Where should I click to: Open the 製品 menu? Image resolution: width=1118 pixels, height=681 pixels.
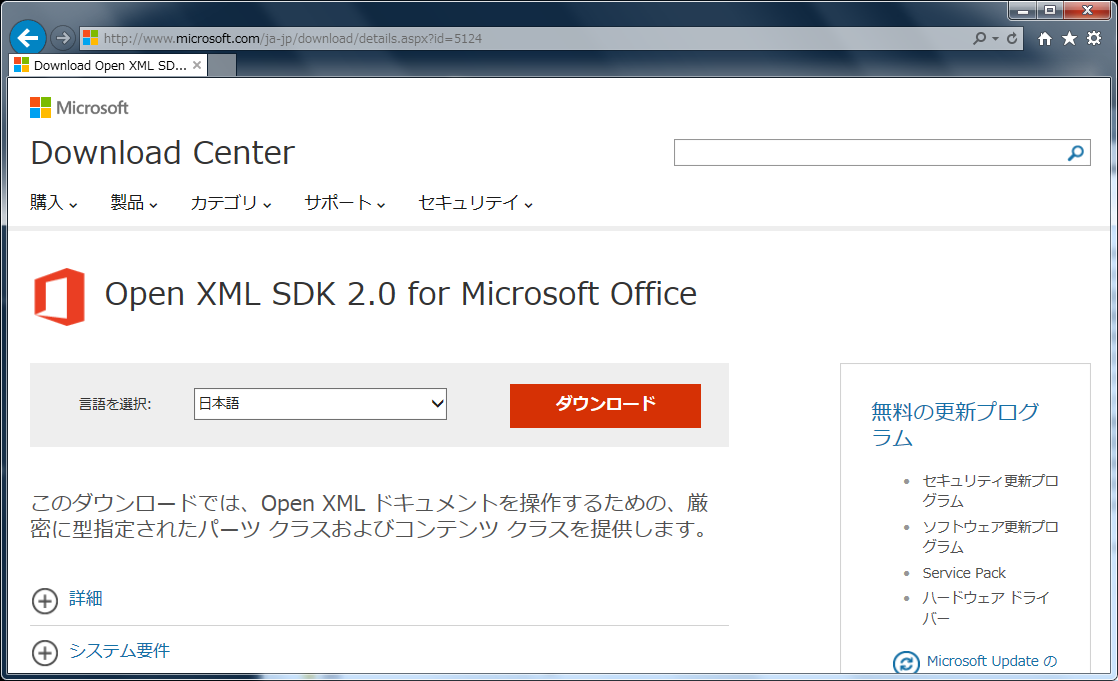point(134,203)
